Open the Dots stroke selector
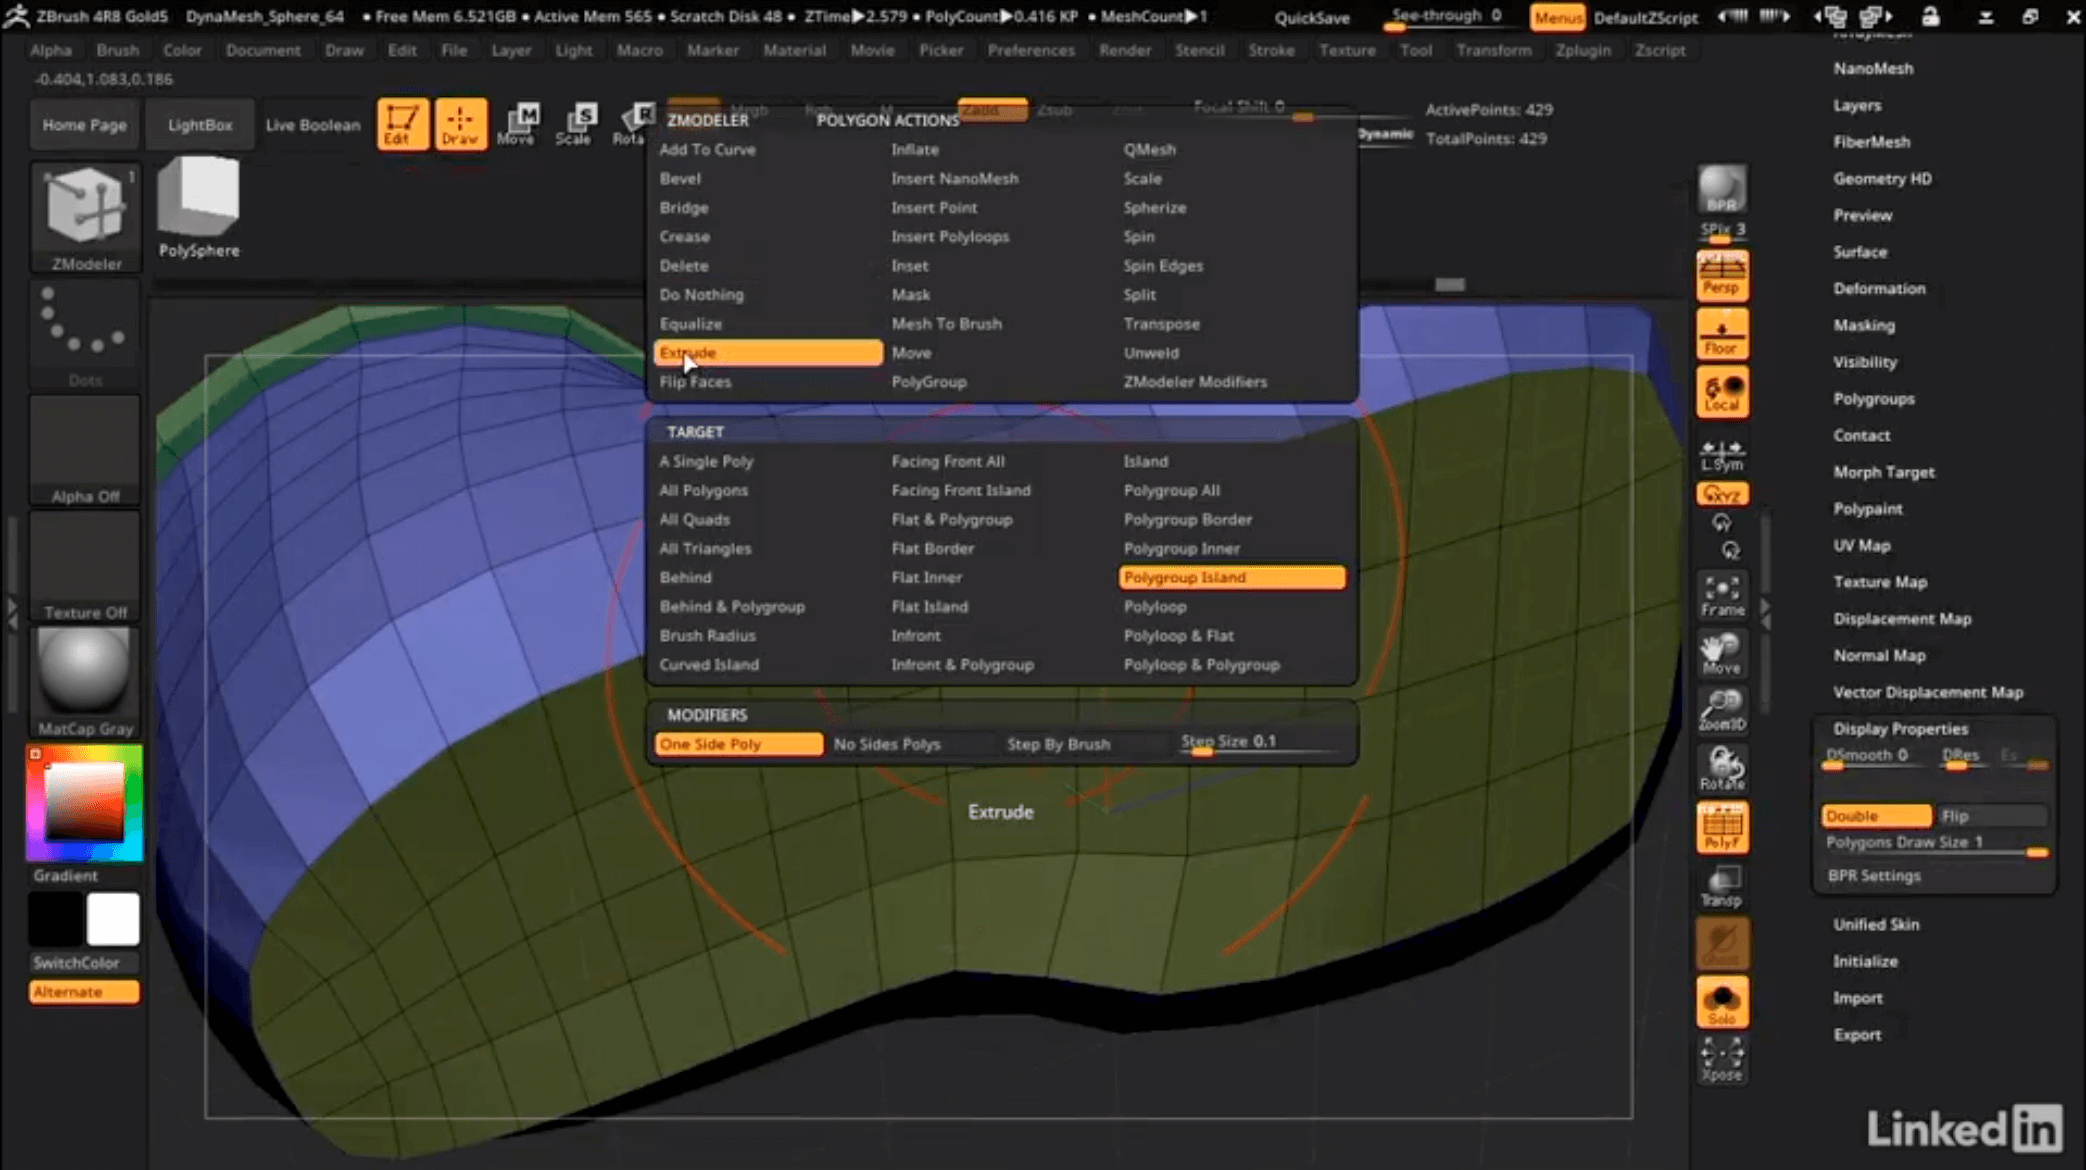This screenshot has height=1170, width=2086. tap(85, 335)
